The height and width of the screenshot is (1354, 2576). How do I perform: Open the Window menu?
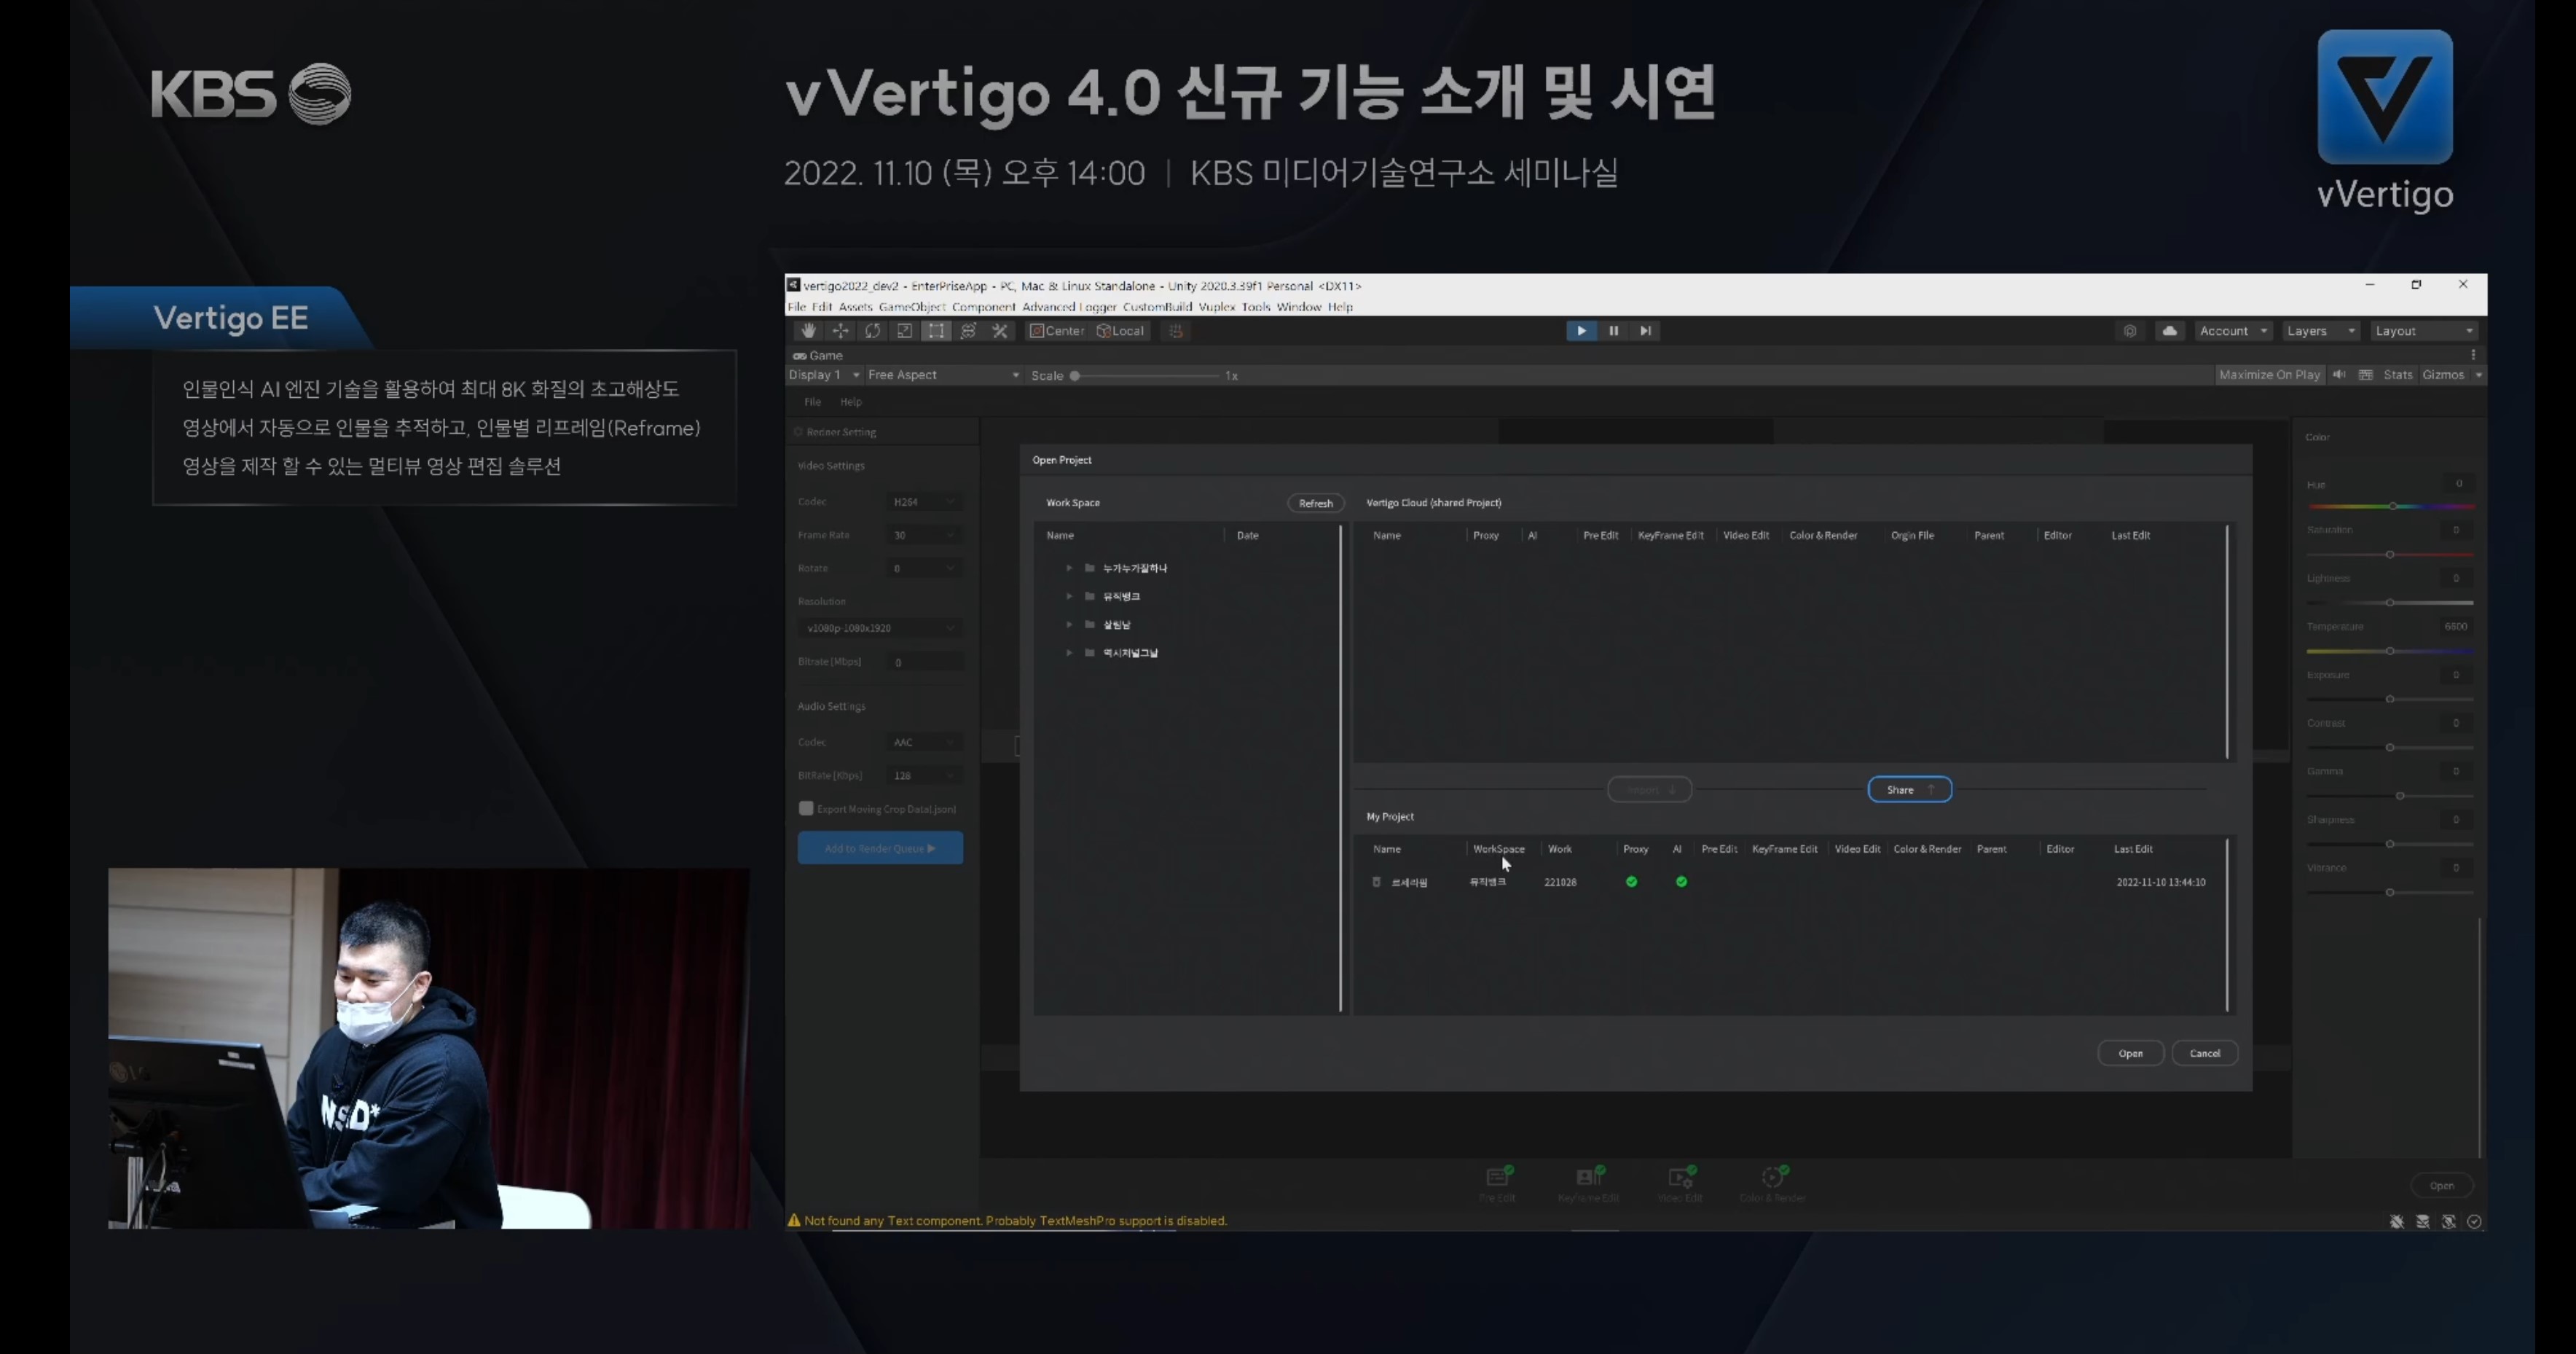[x=1298, y=307]
